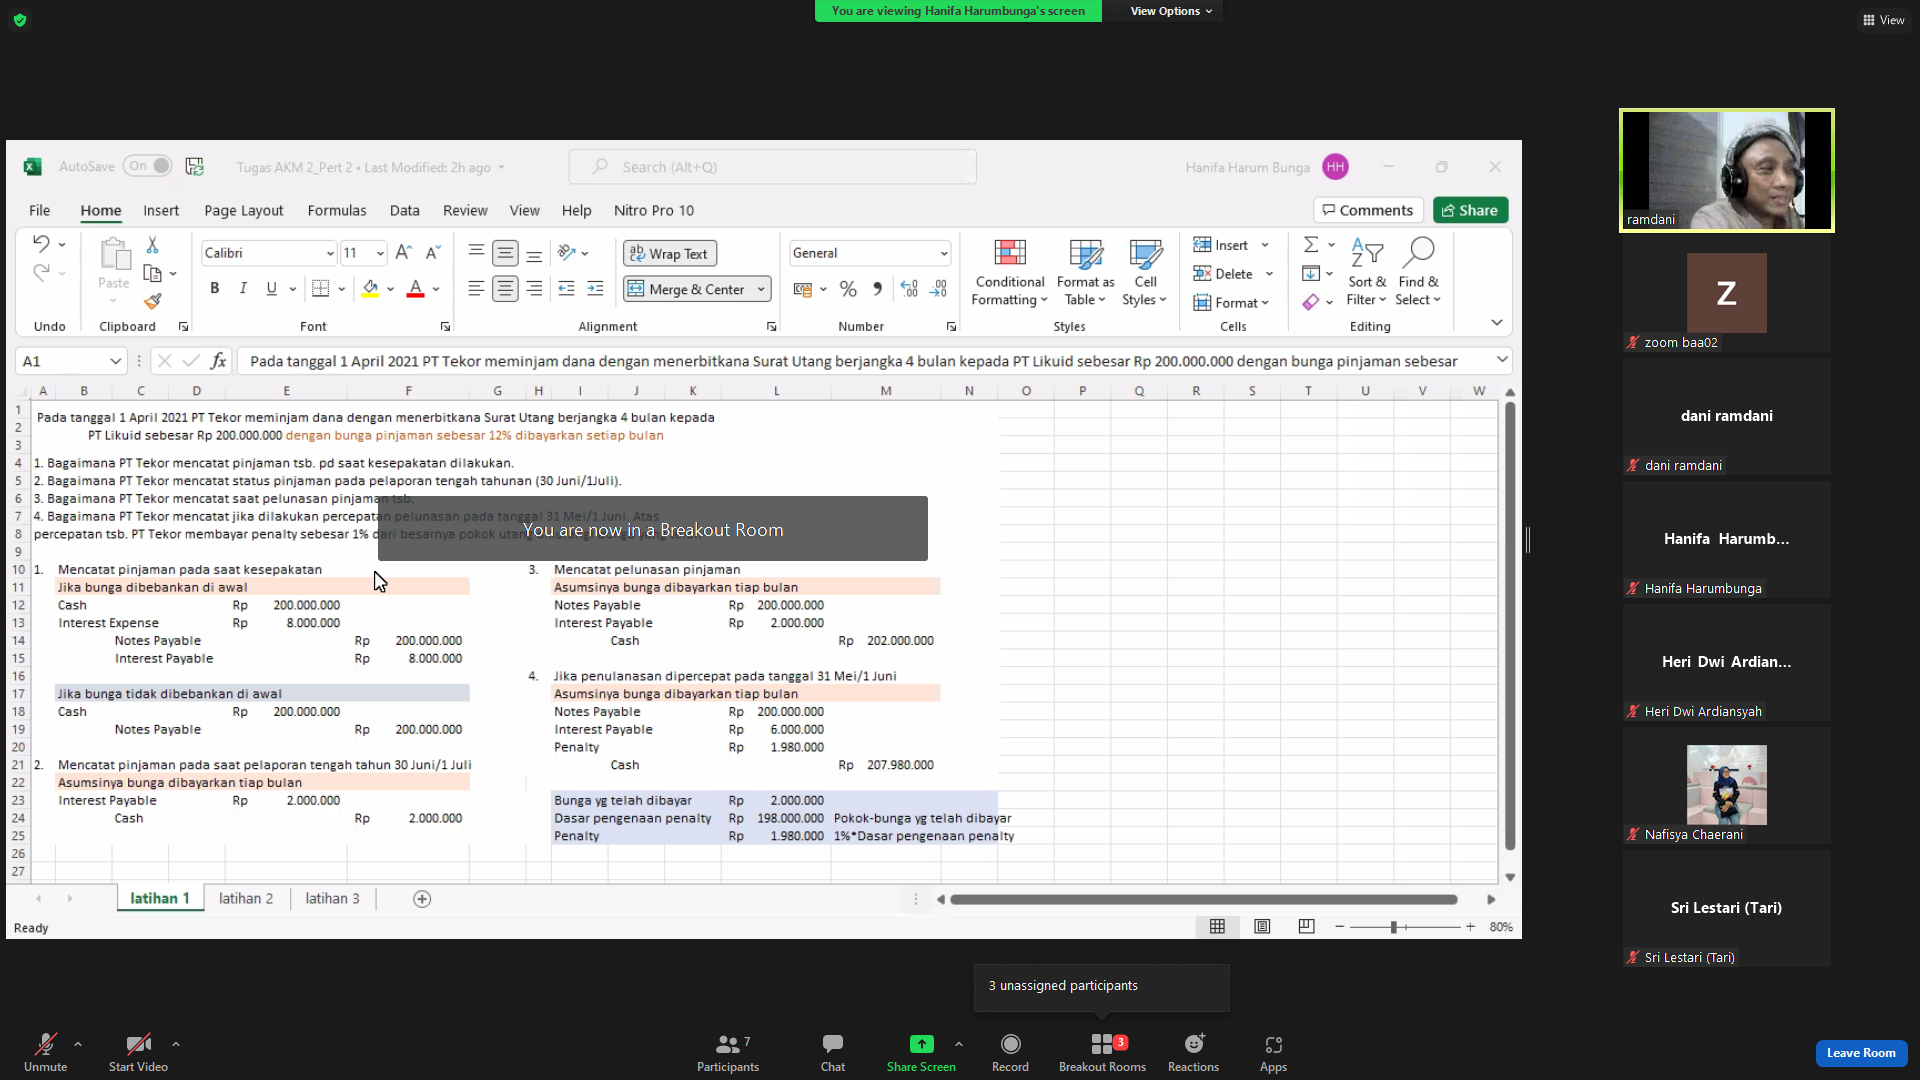Image resolution: width=1920 pixels, height=1080 pixels.
Task: Click the Save icon in title bar
Action: pos(195,166)
